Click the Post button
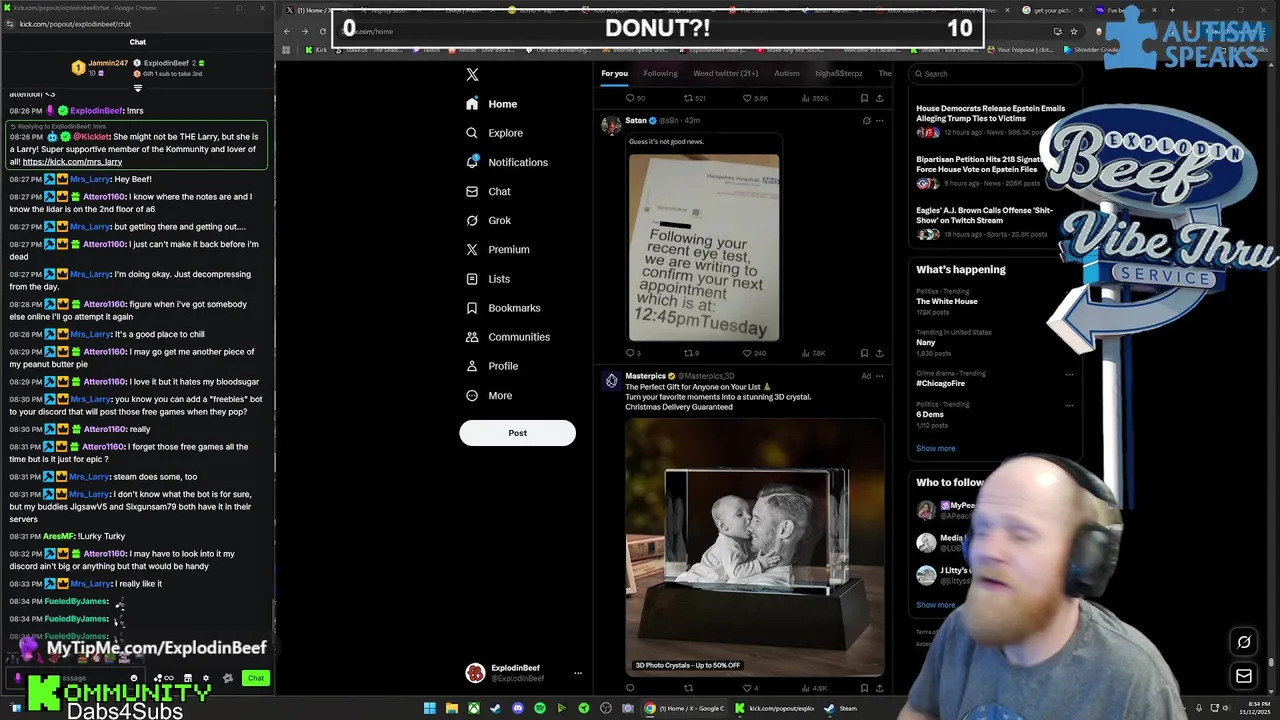1280x720 pixels. point(517,433)
